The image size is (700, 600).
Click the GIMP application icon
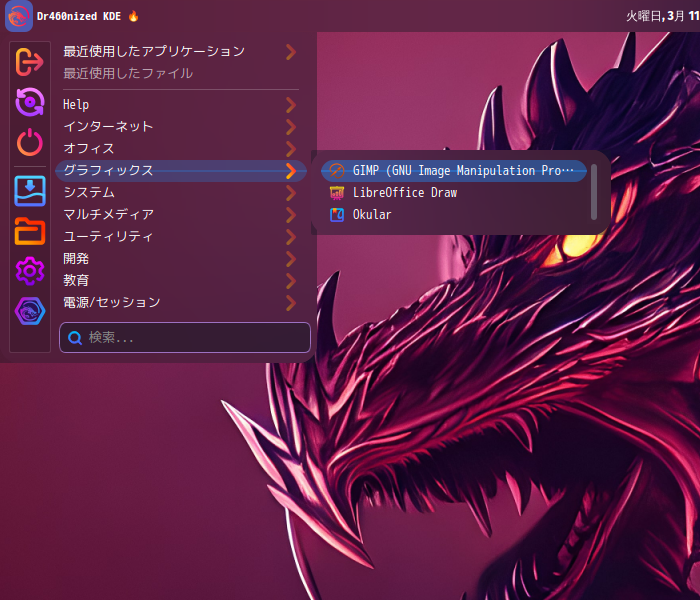(337, 171)
